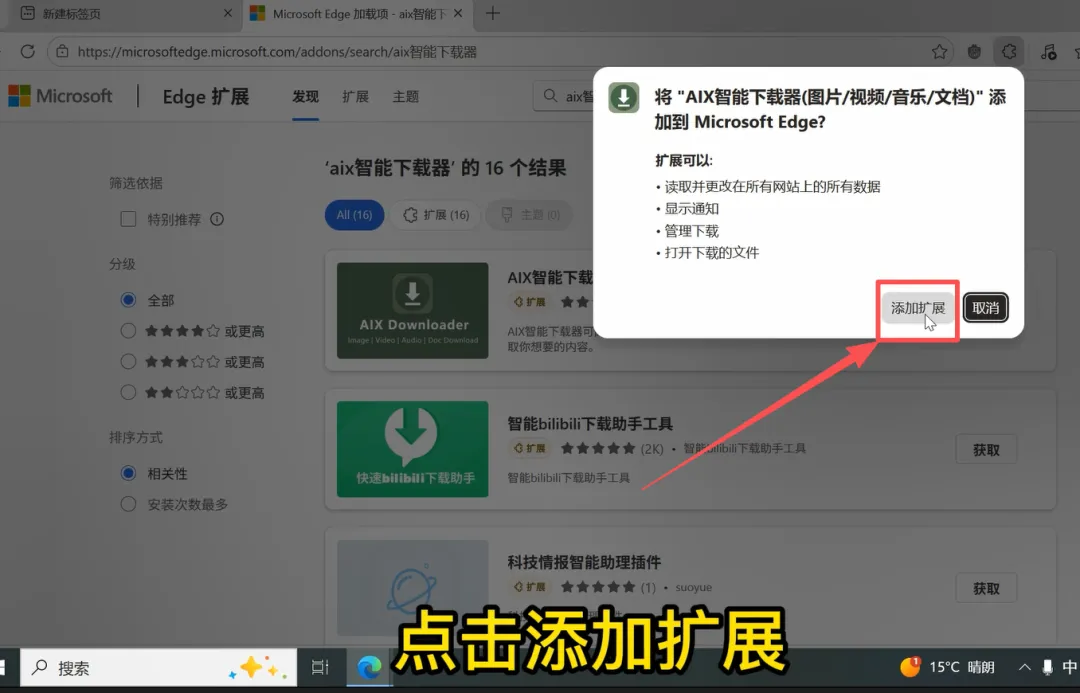Click the microphone tray icon
The image size is (1080, 693).
[x=1047, y=667]
